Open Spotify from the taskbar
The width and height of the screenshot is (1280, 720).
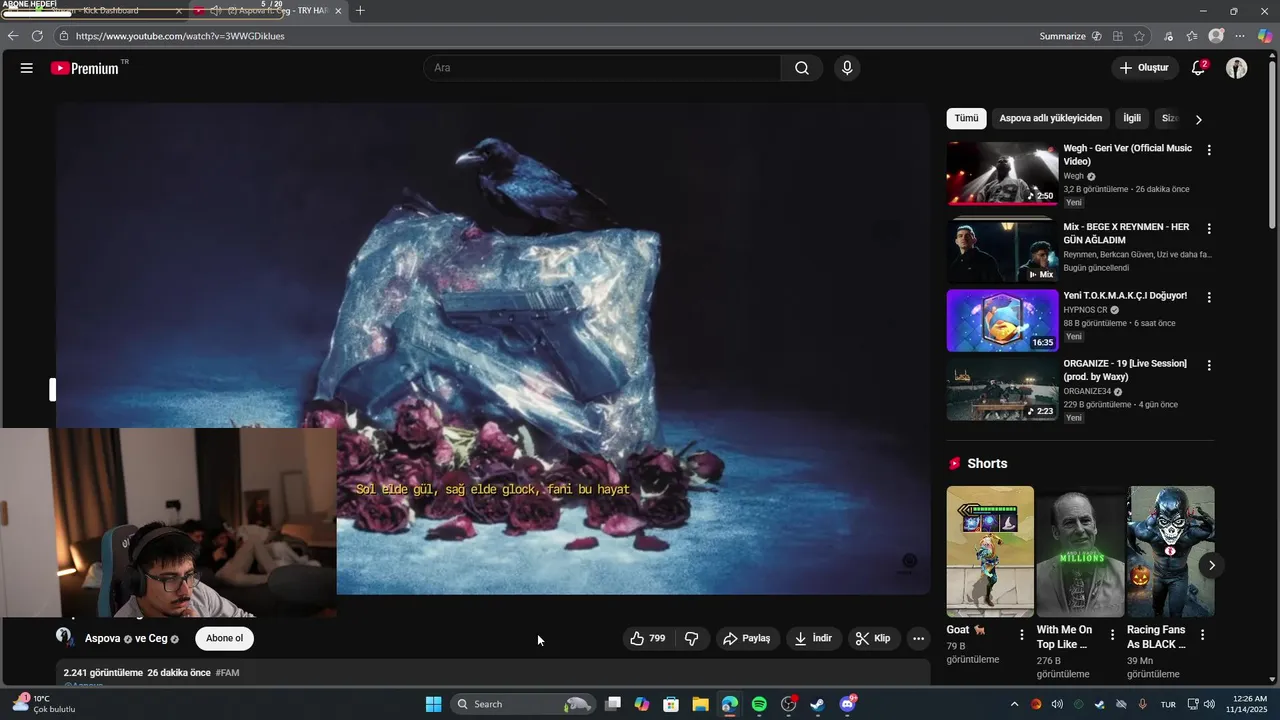pos(759,704)
